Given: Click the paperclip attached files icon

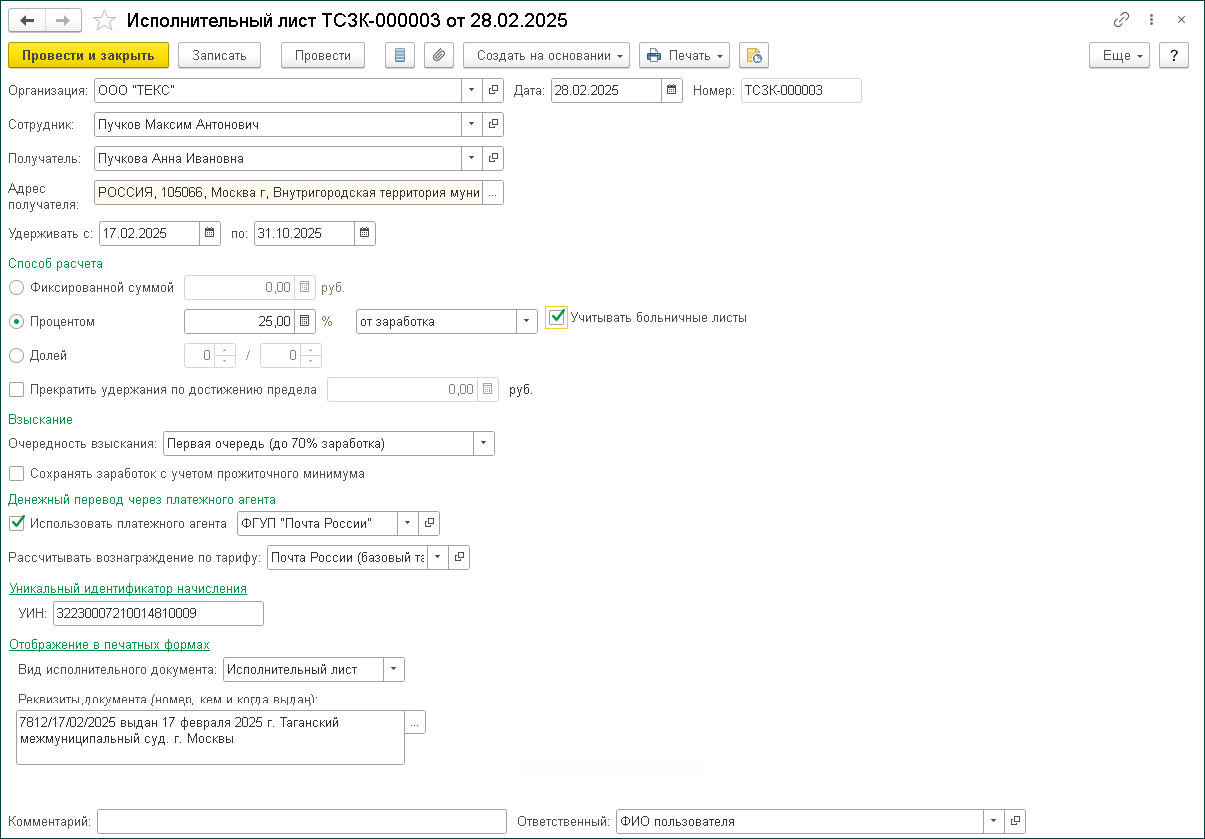Looking at the screenshot, I should pyautogui.click(x=439, y=55).
